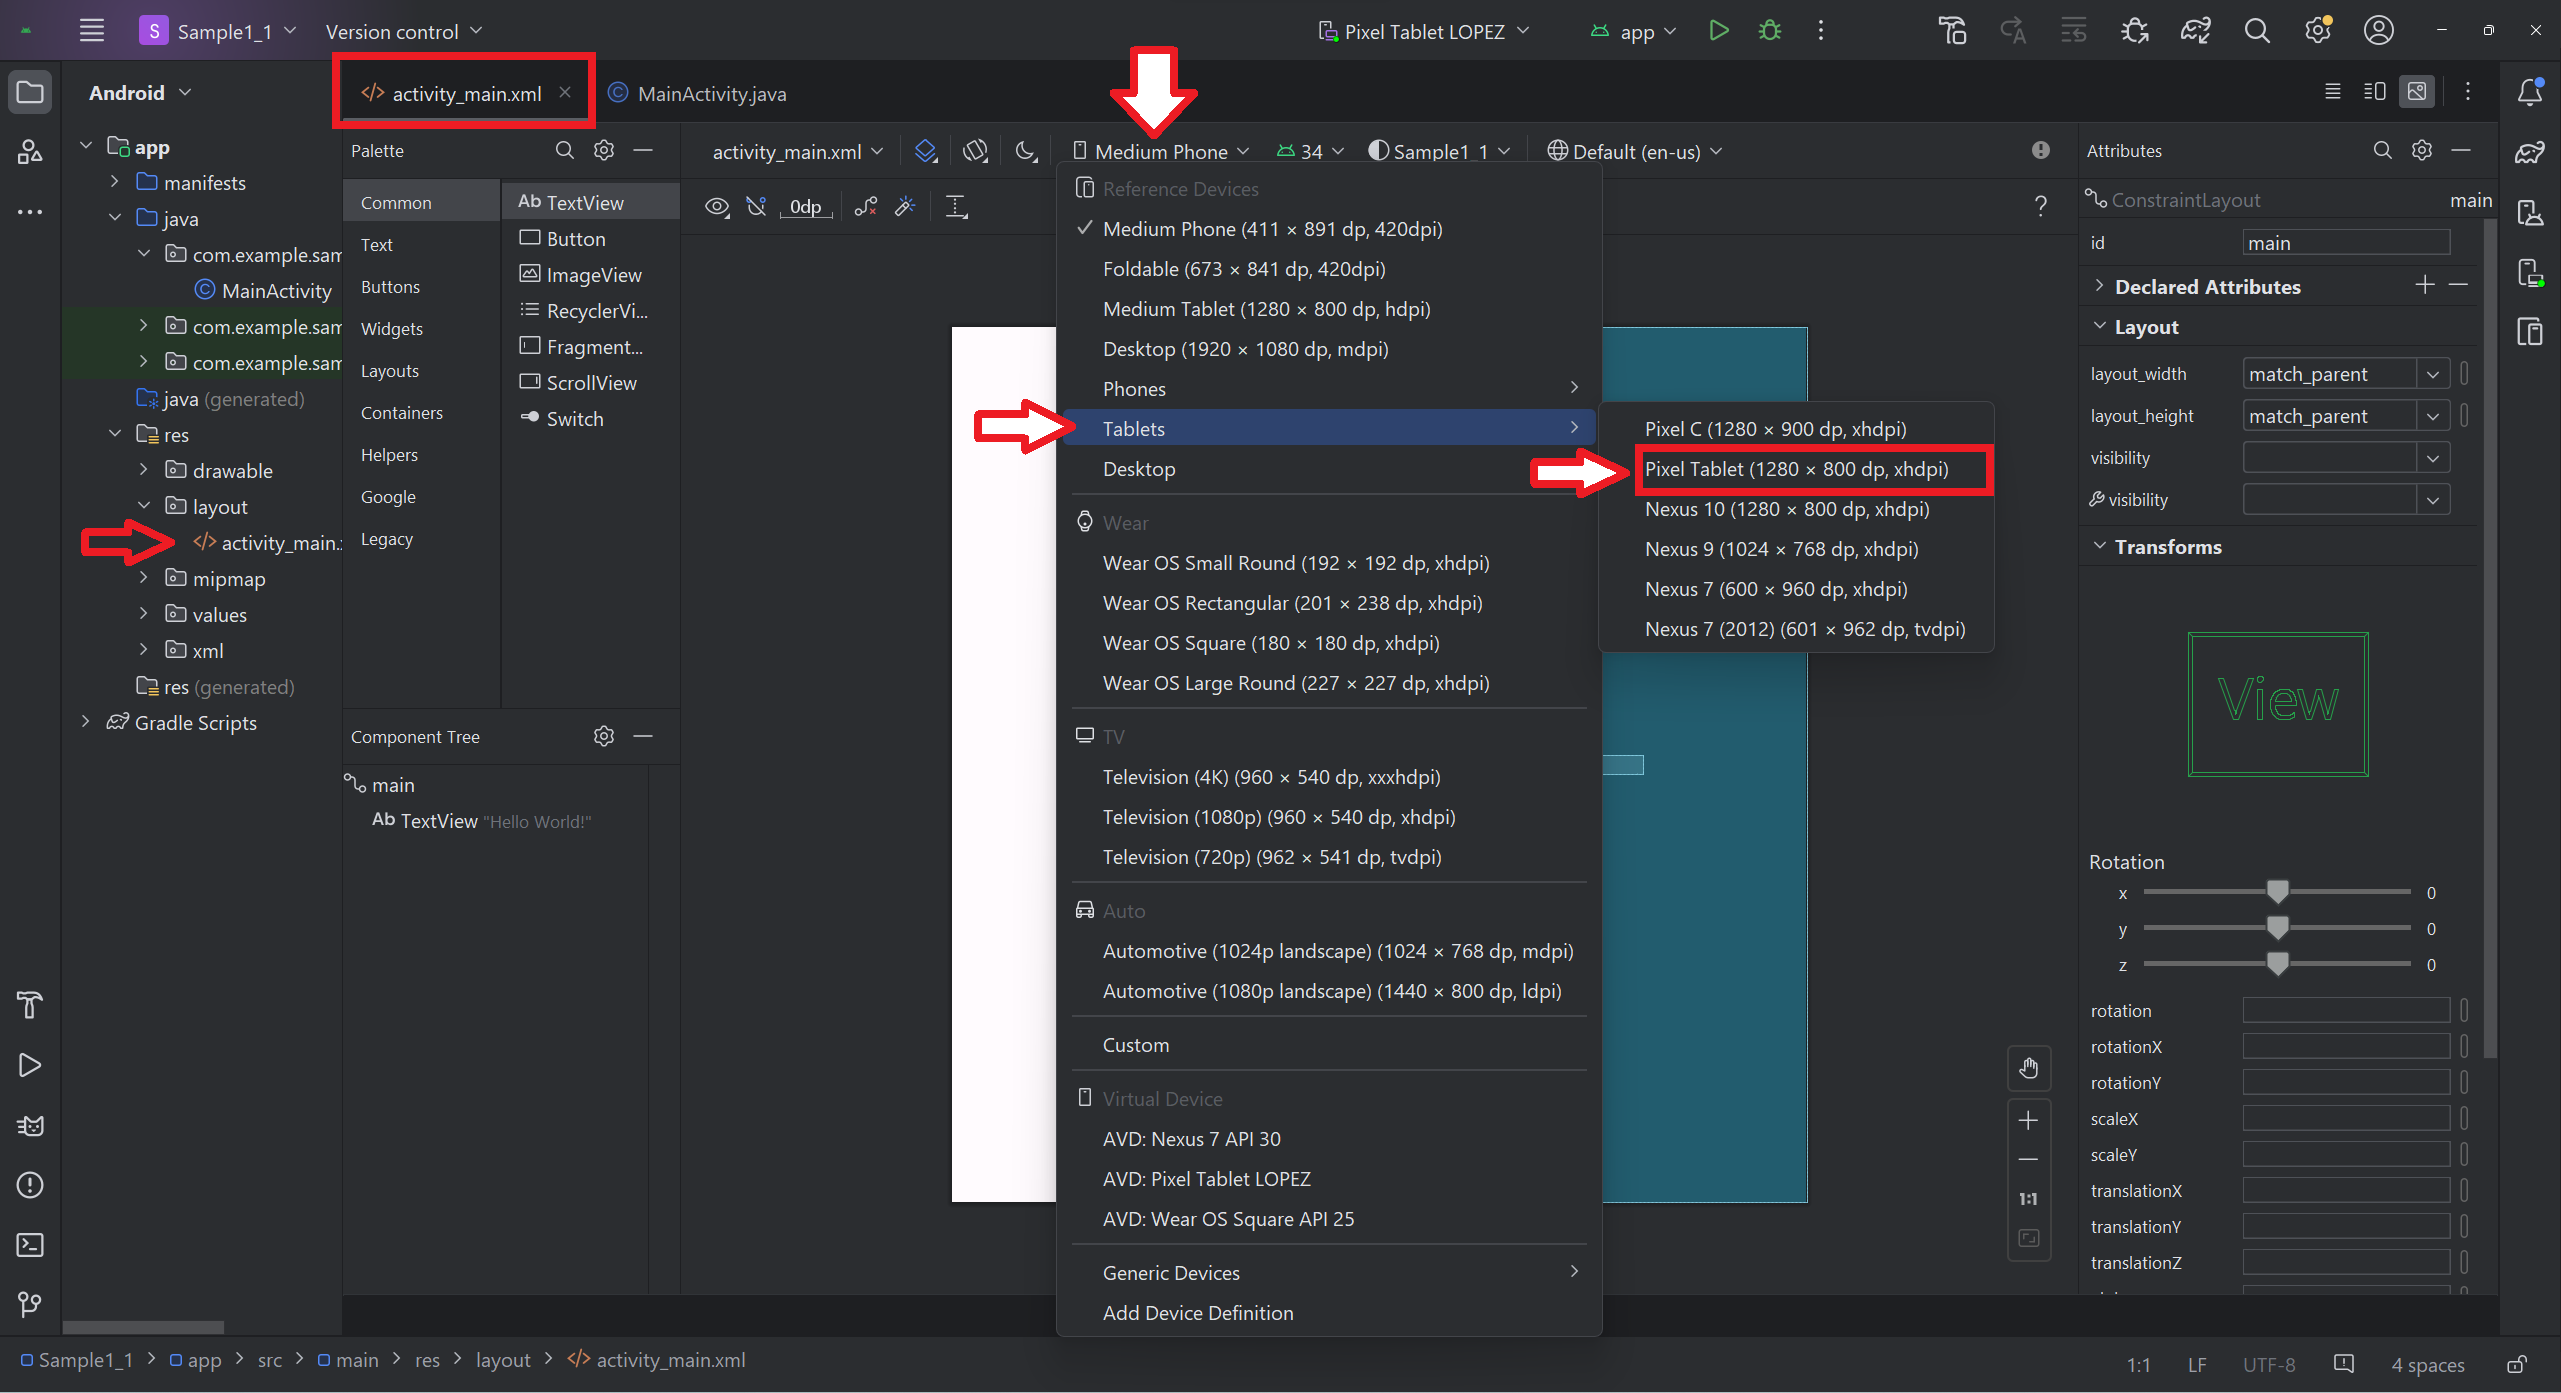
Task: Change preview orientation icon
Action: pyautogui.click(x=975, y=151)
